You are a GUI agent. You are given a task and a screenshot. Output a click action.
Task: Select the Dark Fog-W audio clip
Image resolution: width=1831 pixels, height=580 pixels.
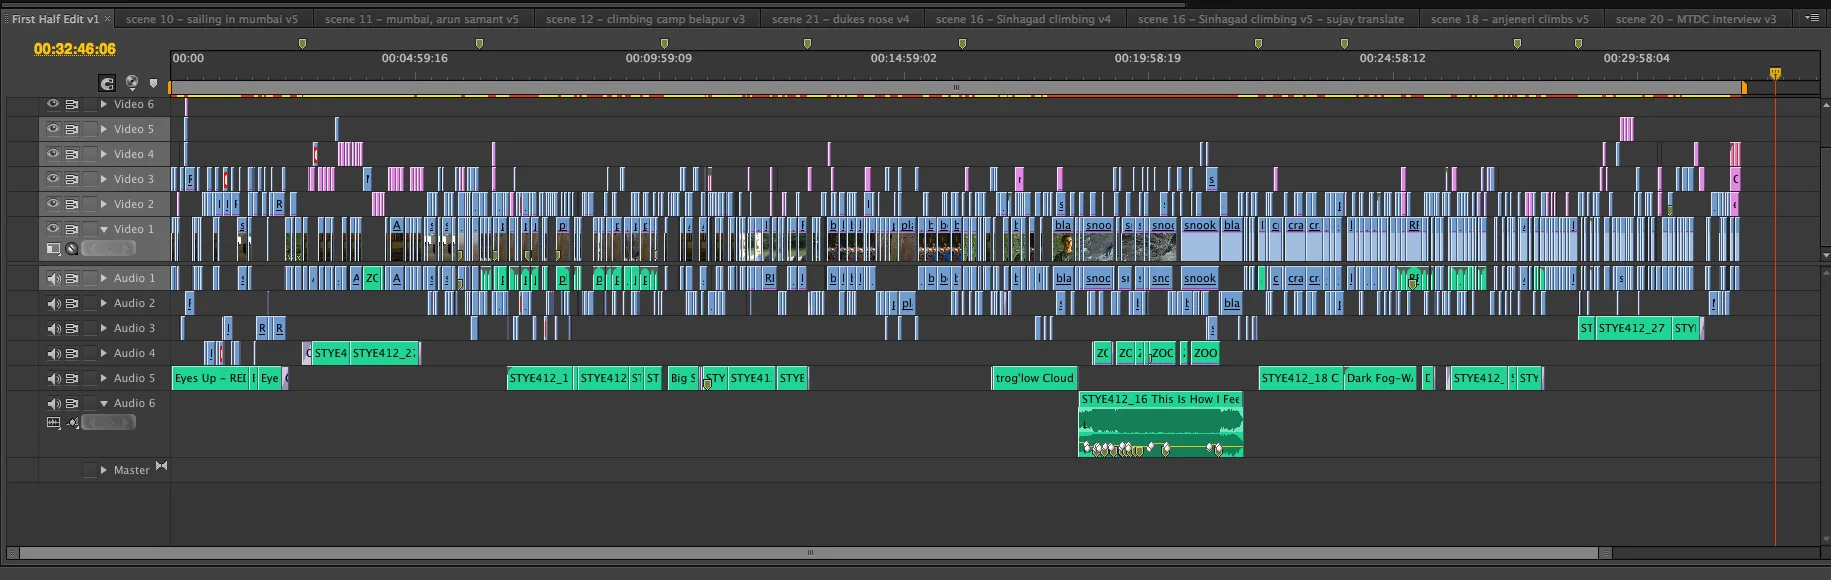[1380, 378]
